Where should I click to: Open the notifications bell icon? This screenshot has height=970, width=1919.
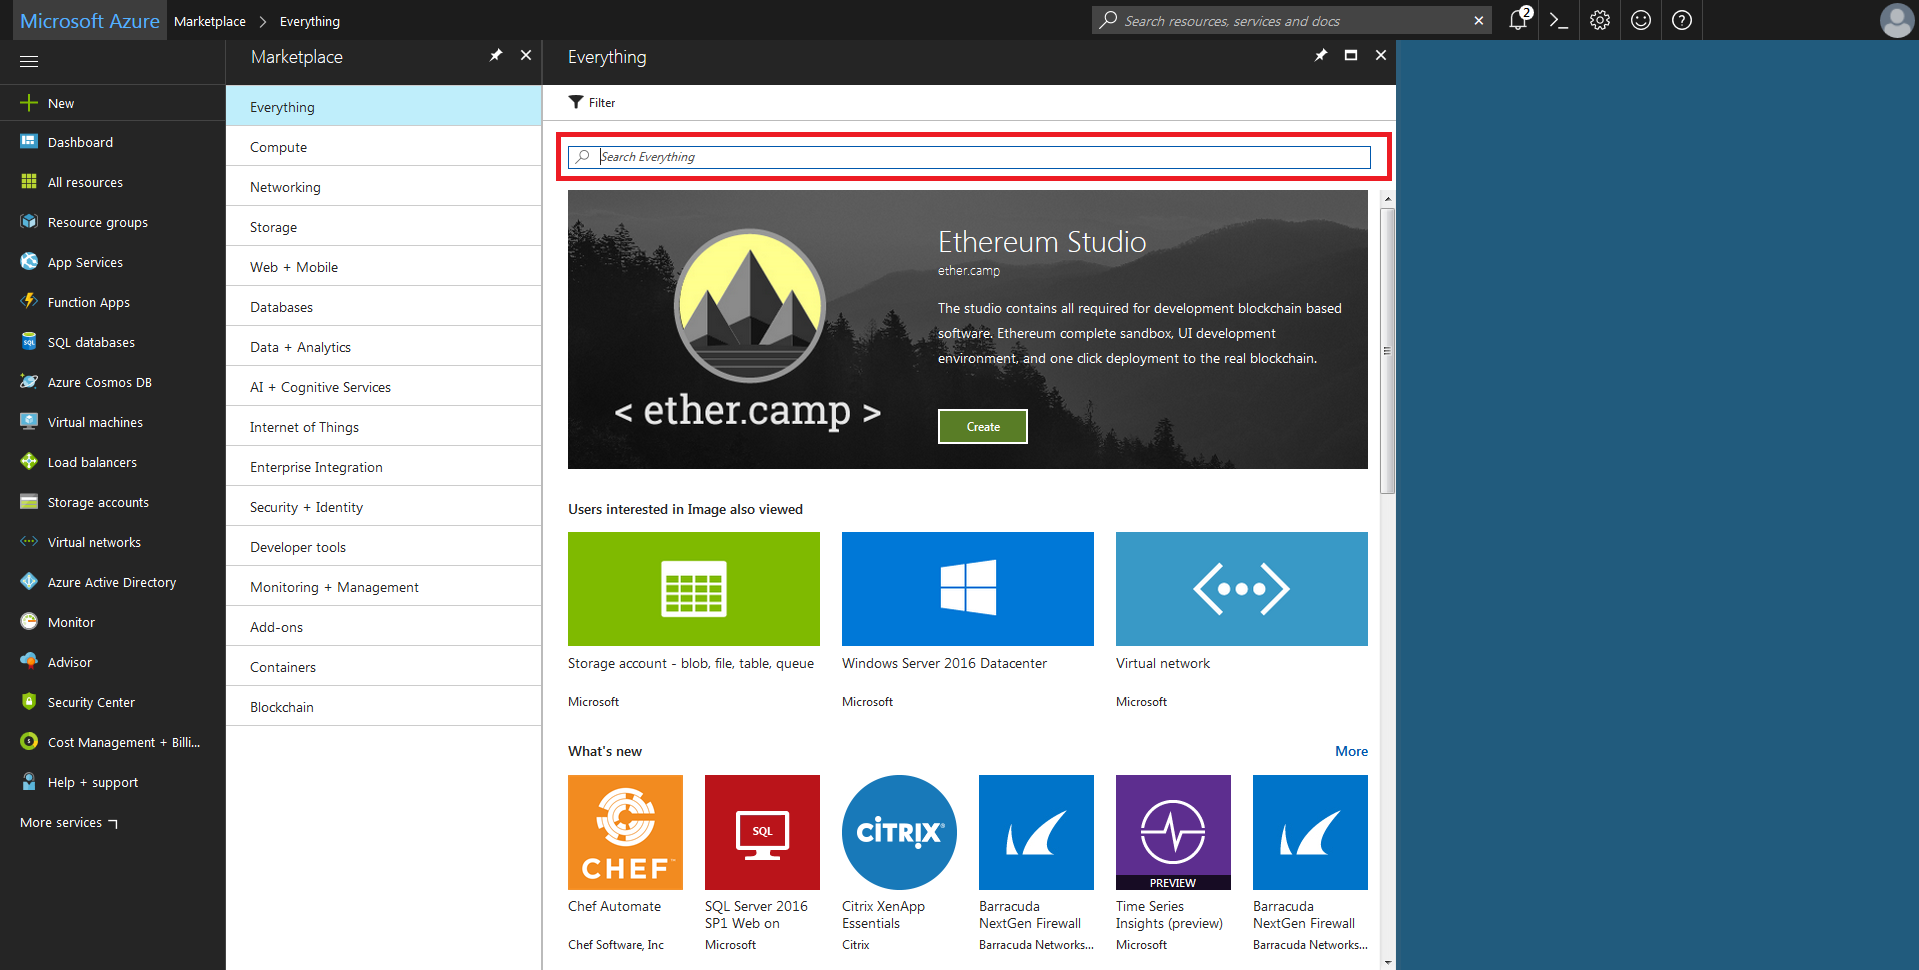click(1518, 20)
